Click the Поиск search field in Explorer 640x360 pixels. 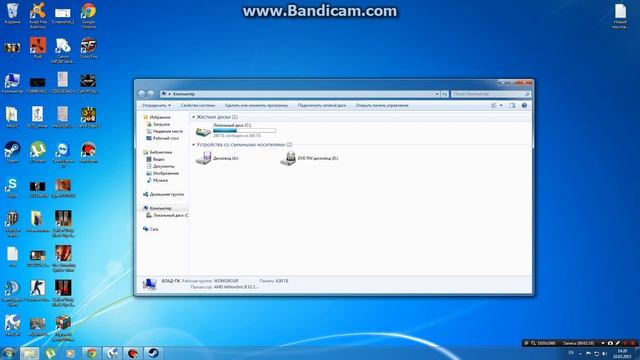point(491,94)
